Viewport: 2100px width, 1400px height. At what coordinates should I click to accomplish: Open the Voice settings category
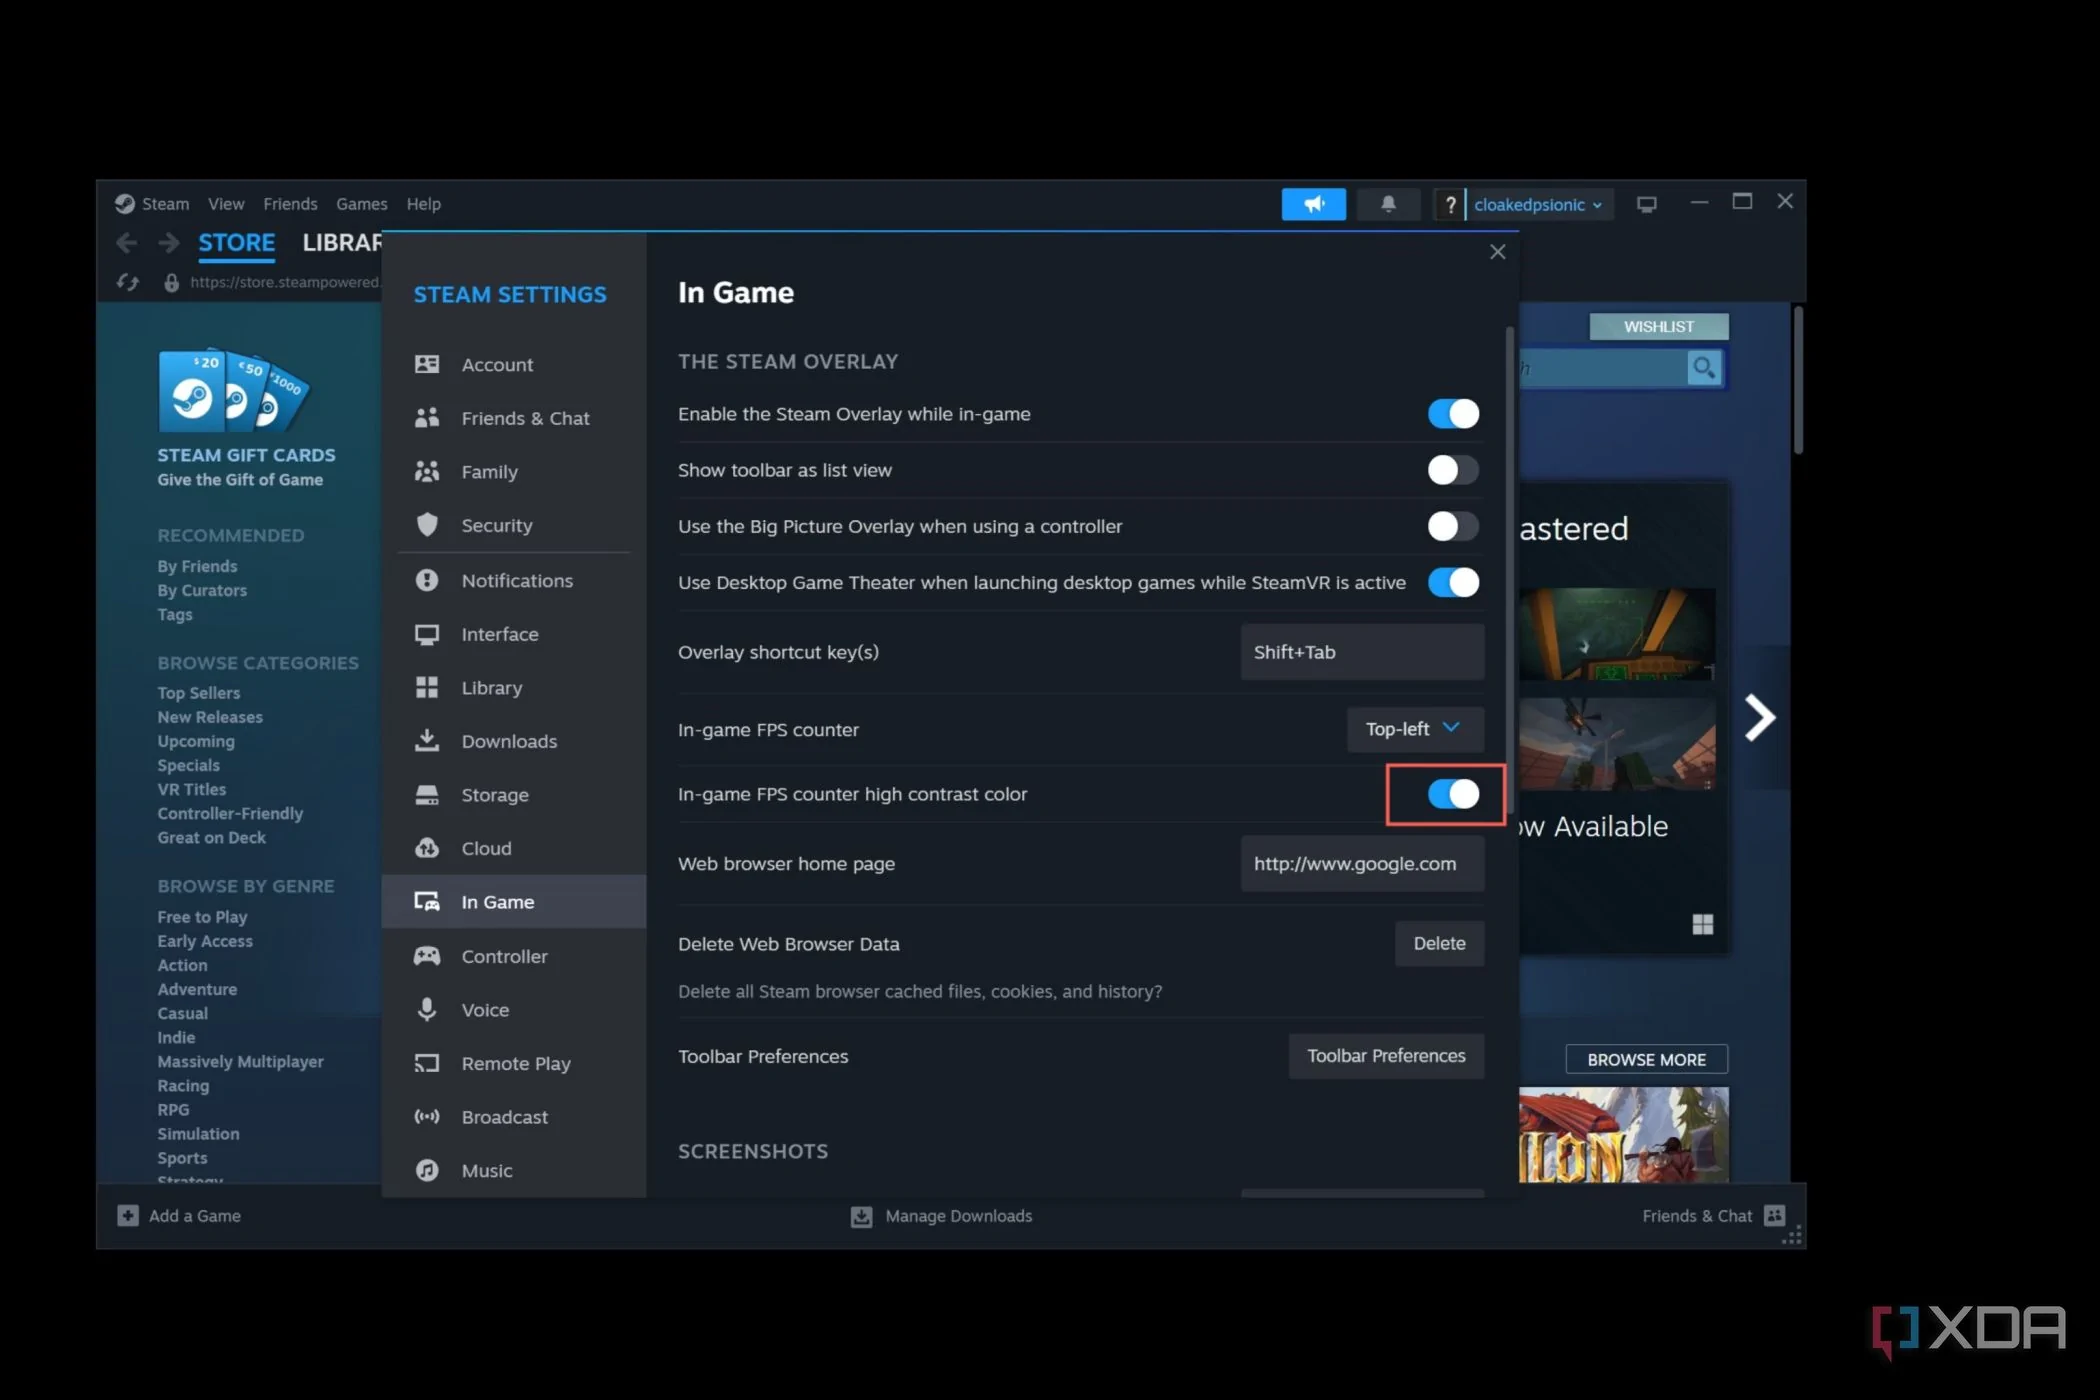click(514, 1010)
